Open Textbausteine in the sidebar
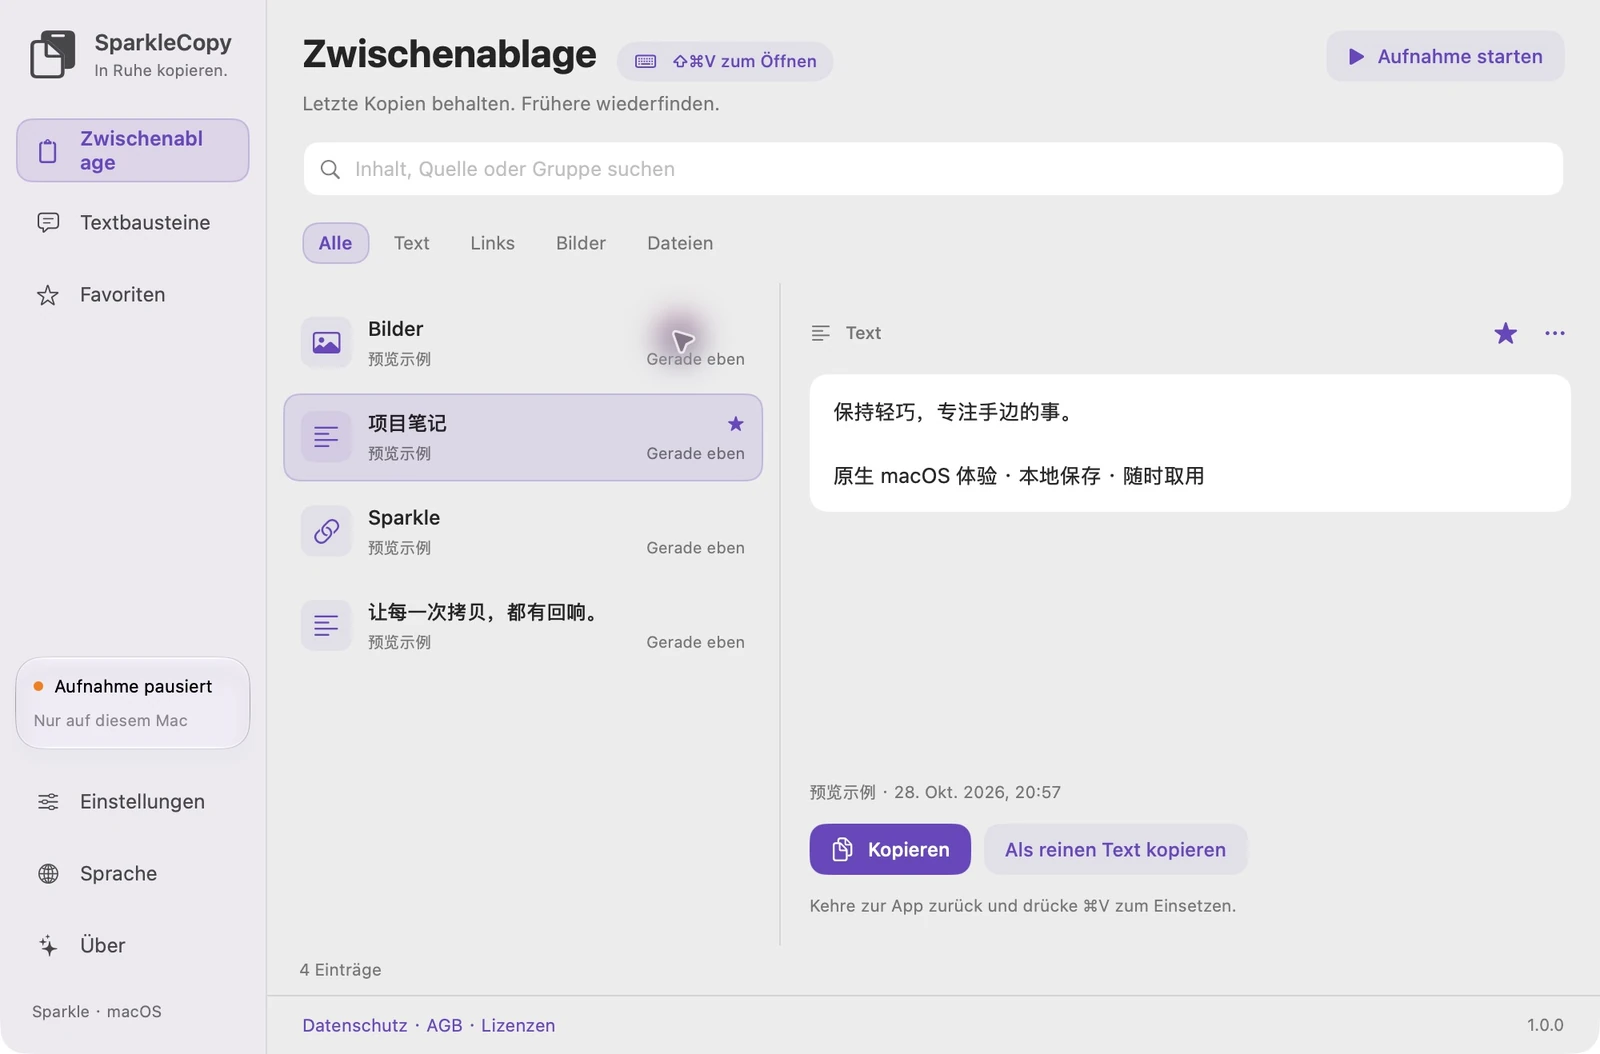Screen dimensions: 1600x1054 133,223
